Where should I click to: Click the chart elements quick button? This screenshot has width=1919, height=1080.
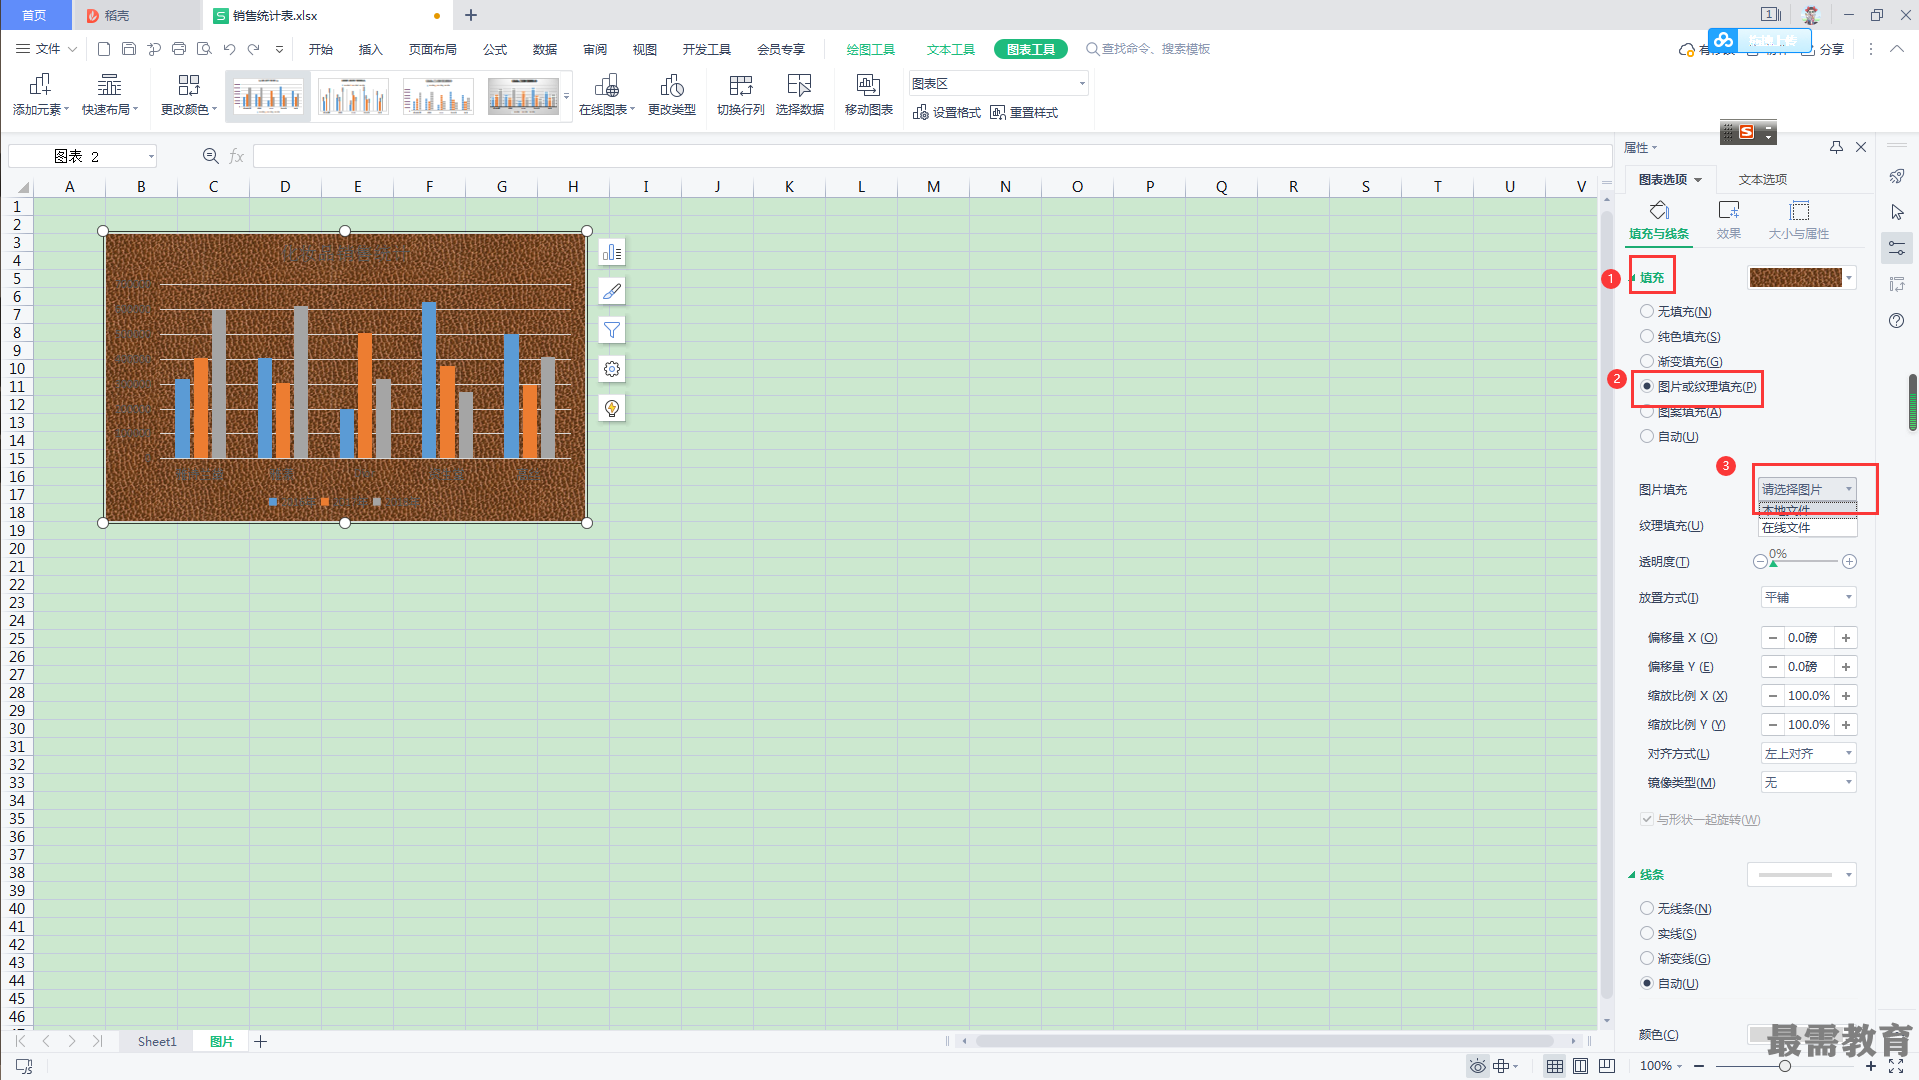coord(612,252)
